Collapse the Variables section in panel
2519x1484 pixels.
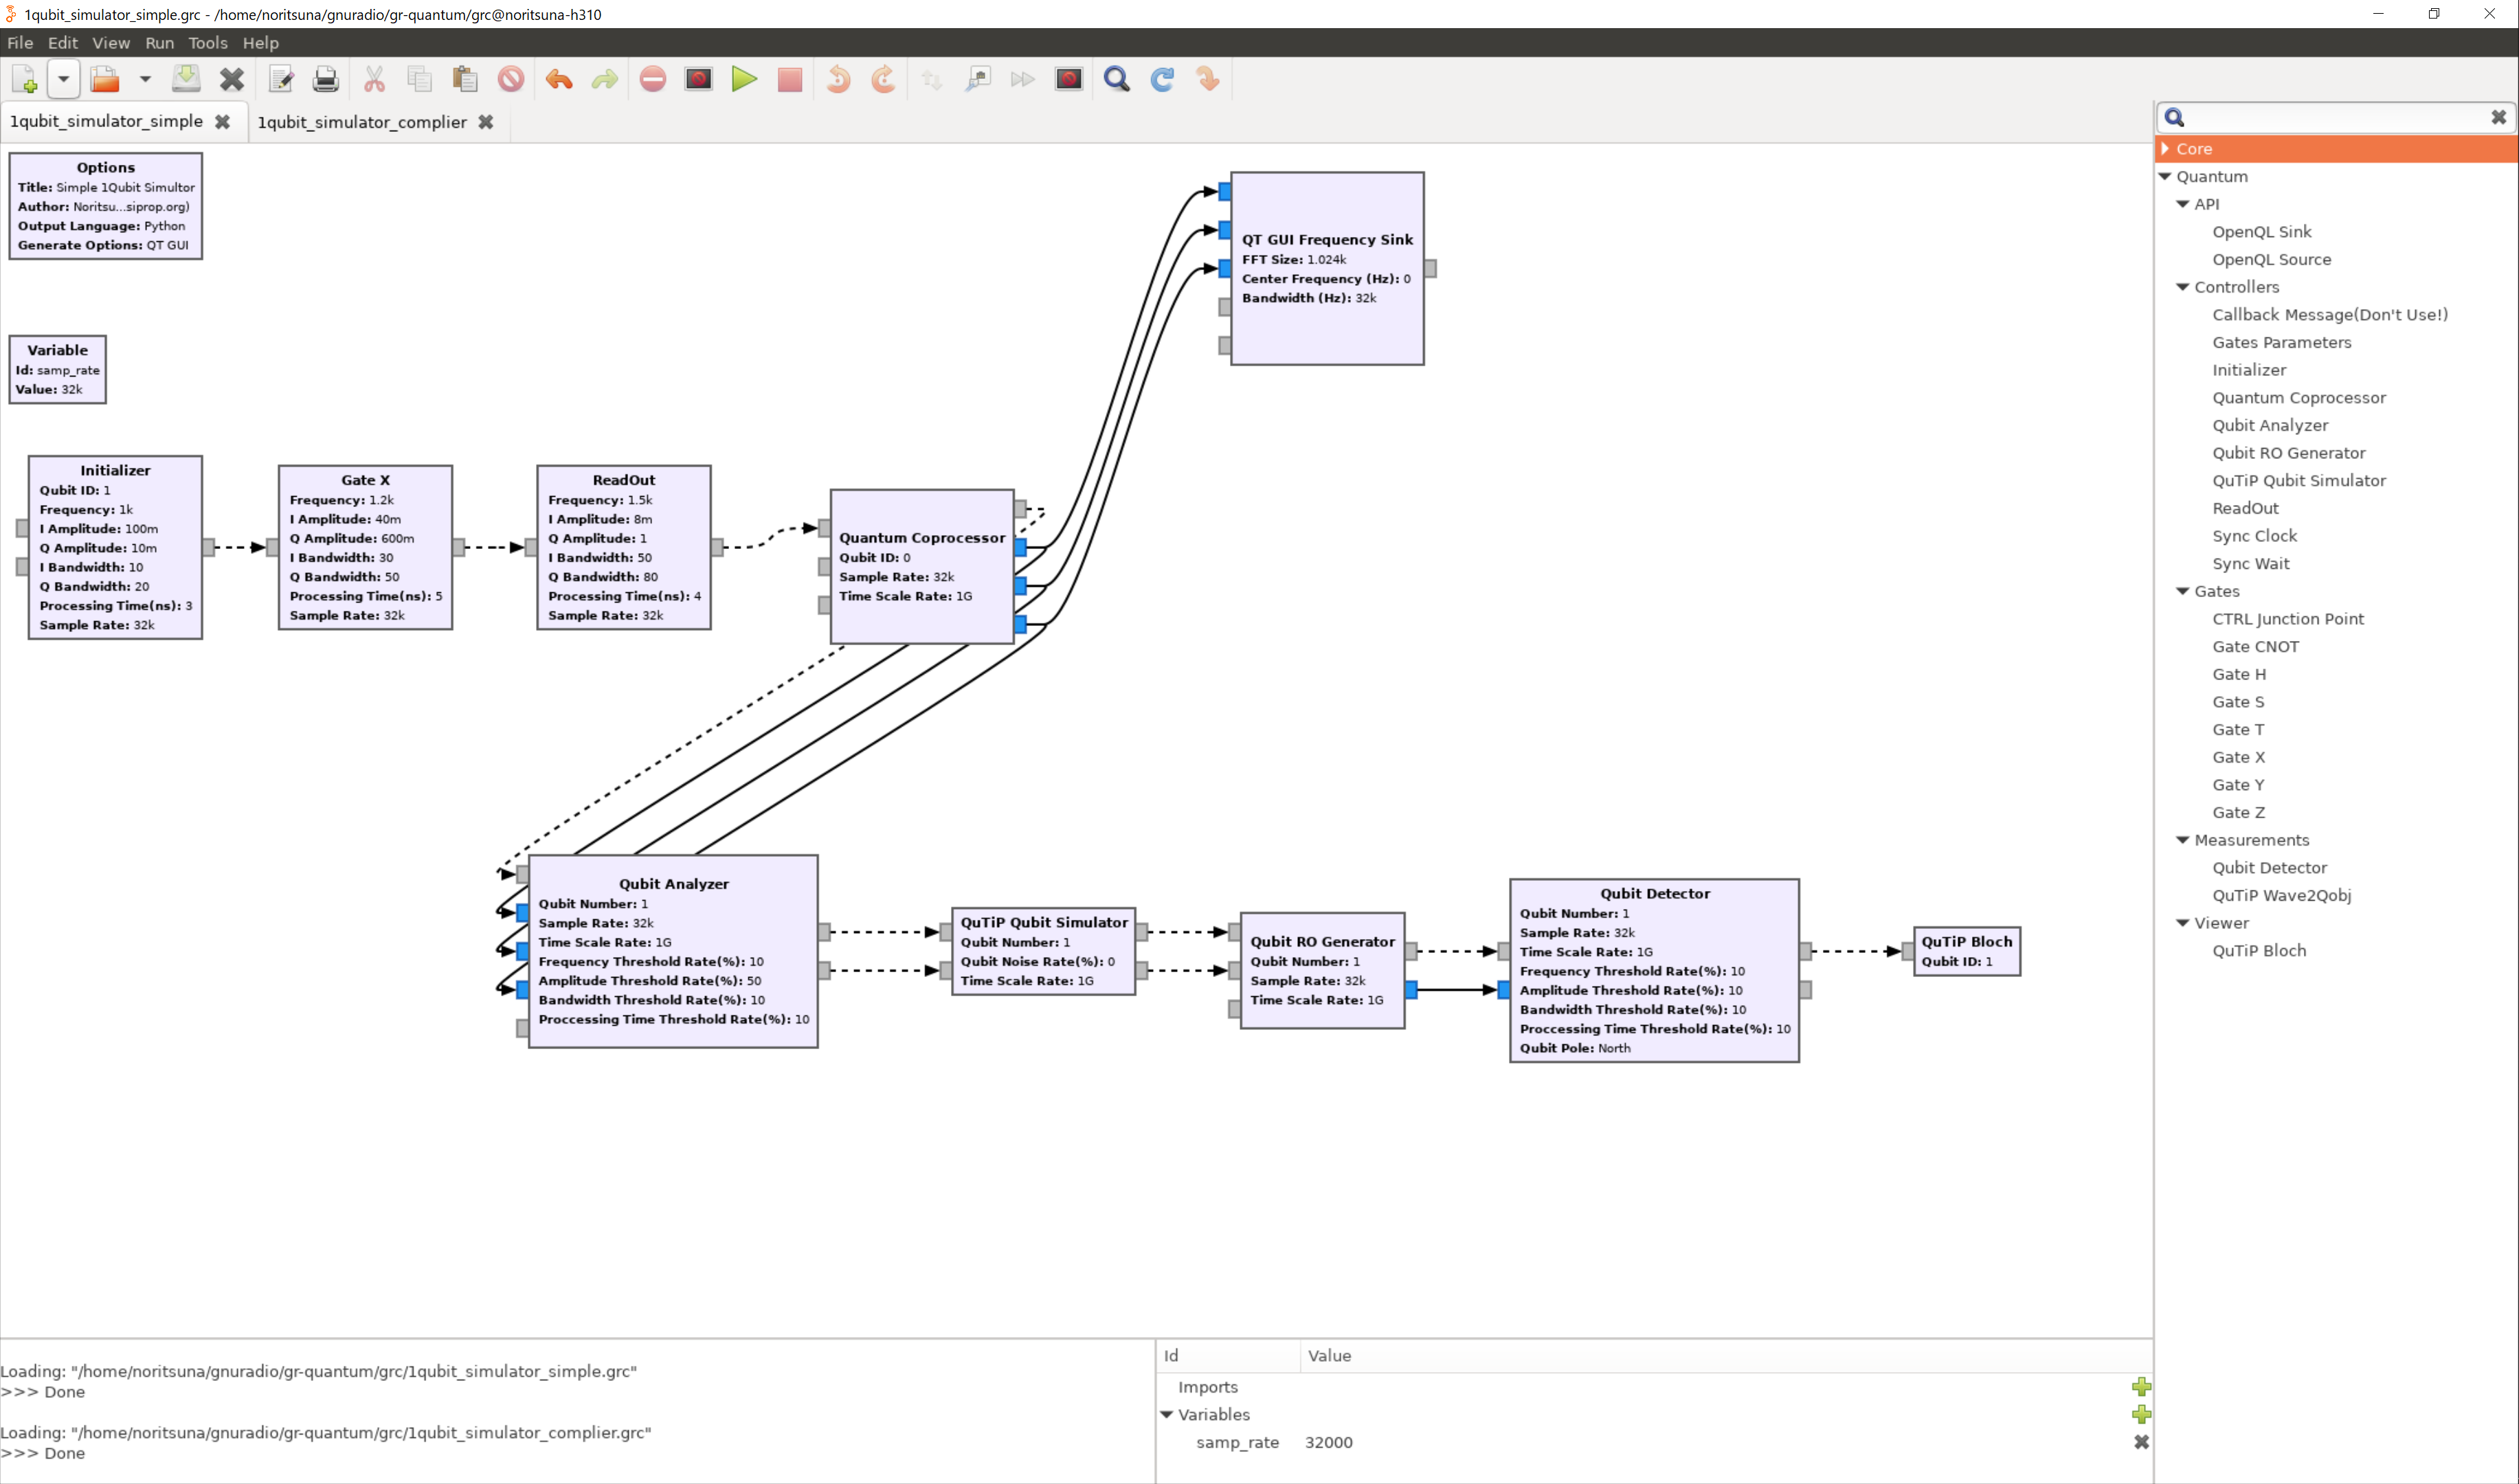tap(1166, 1414)
